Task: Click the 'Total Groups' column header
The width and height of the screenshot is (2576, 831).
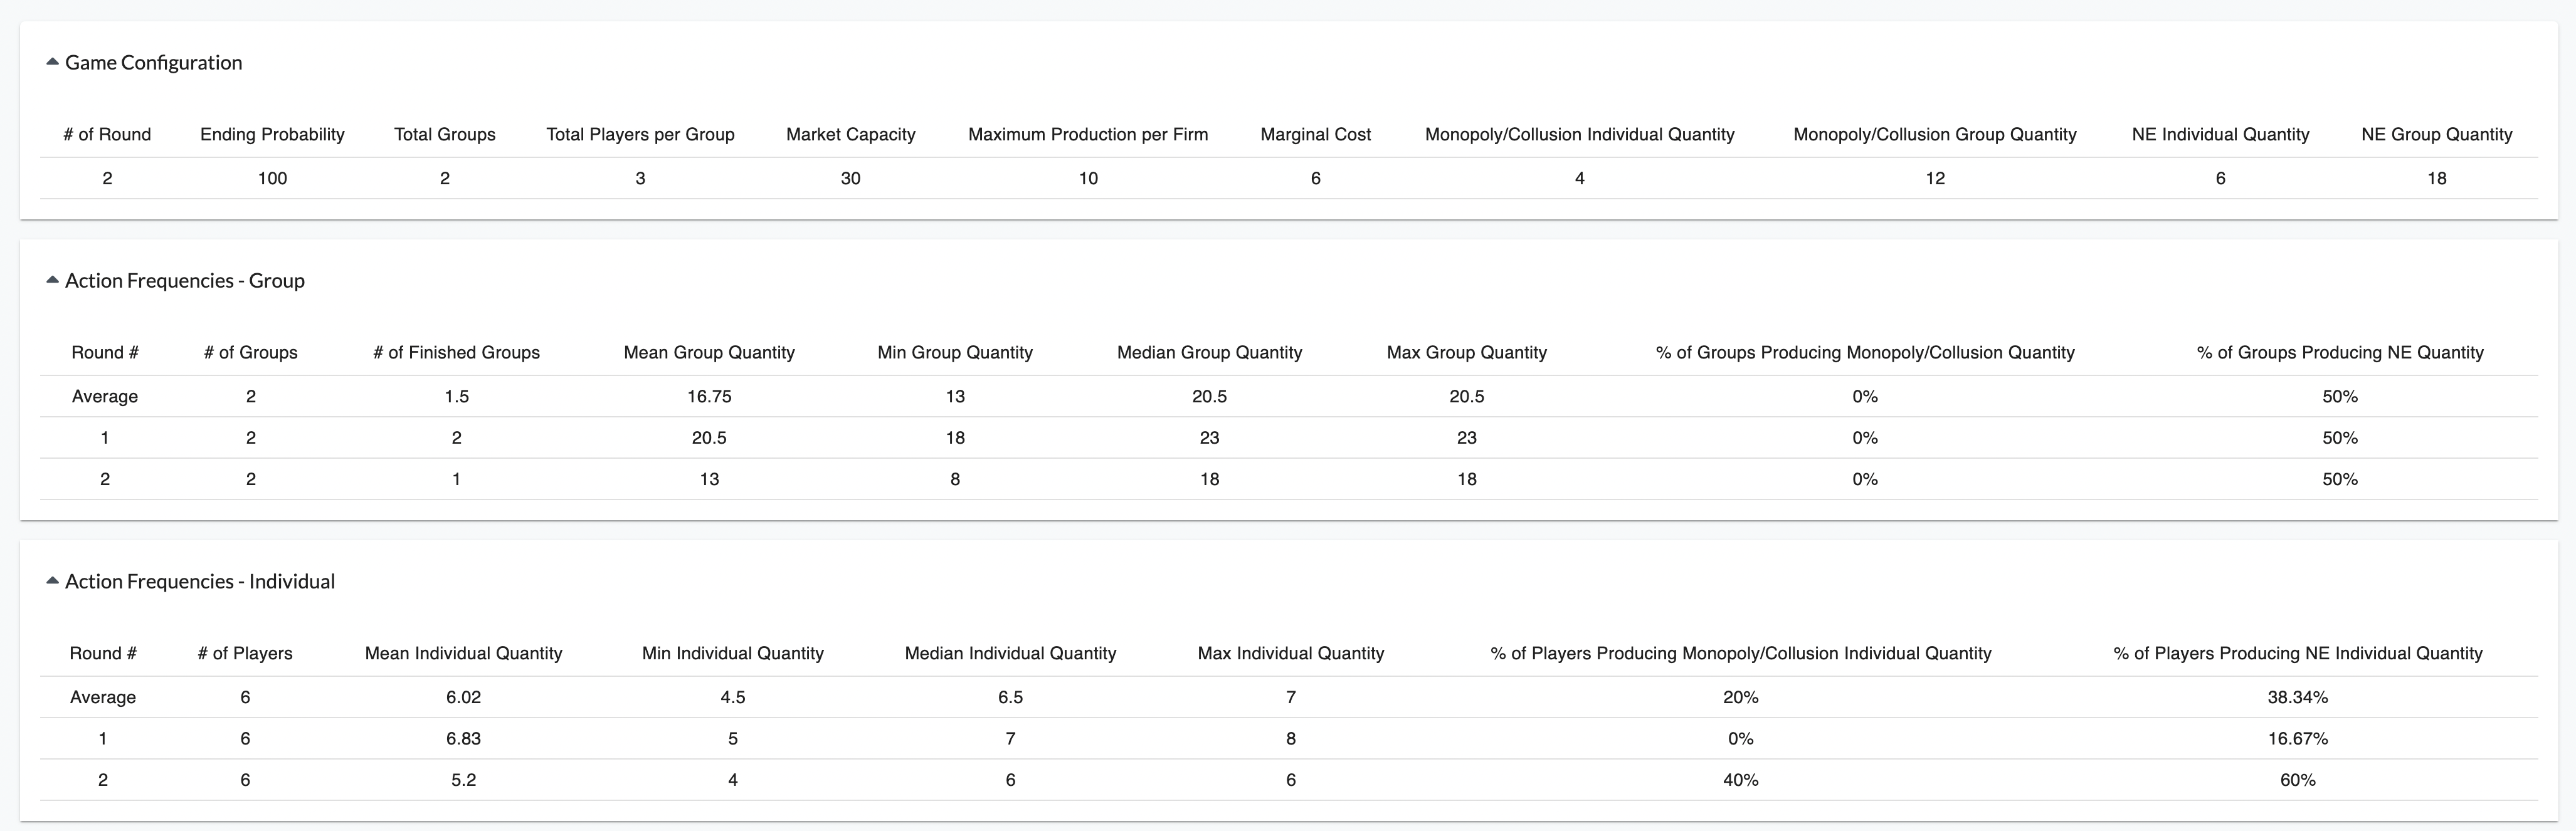Action: pos(445,134)
